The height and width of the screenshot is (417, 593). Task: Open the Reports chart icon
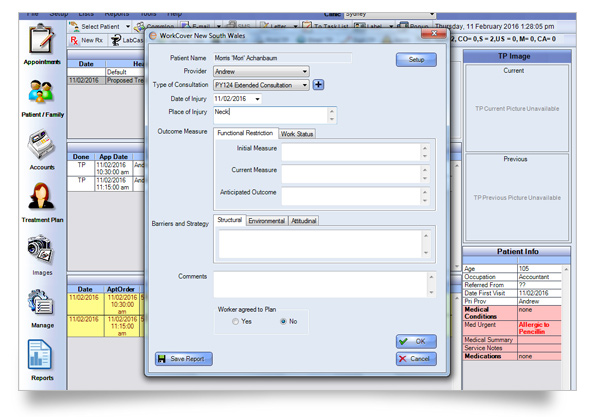click(x=39, y=355)
